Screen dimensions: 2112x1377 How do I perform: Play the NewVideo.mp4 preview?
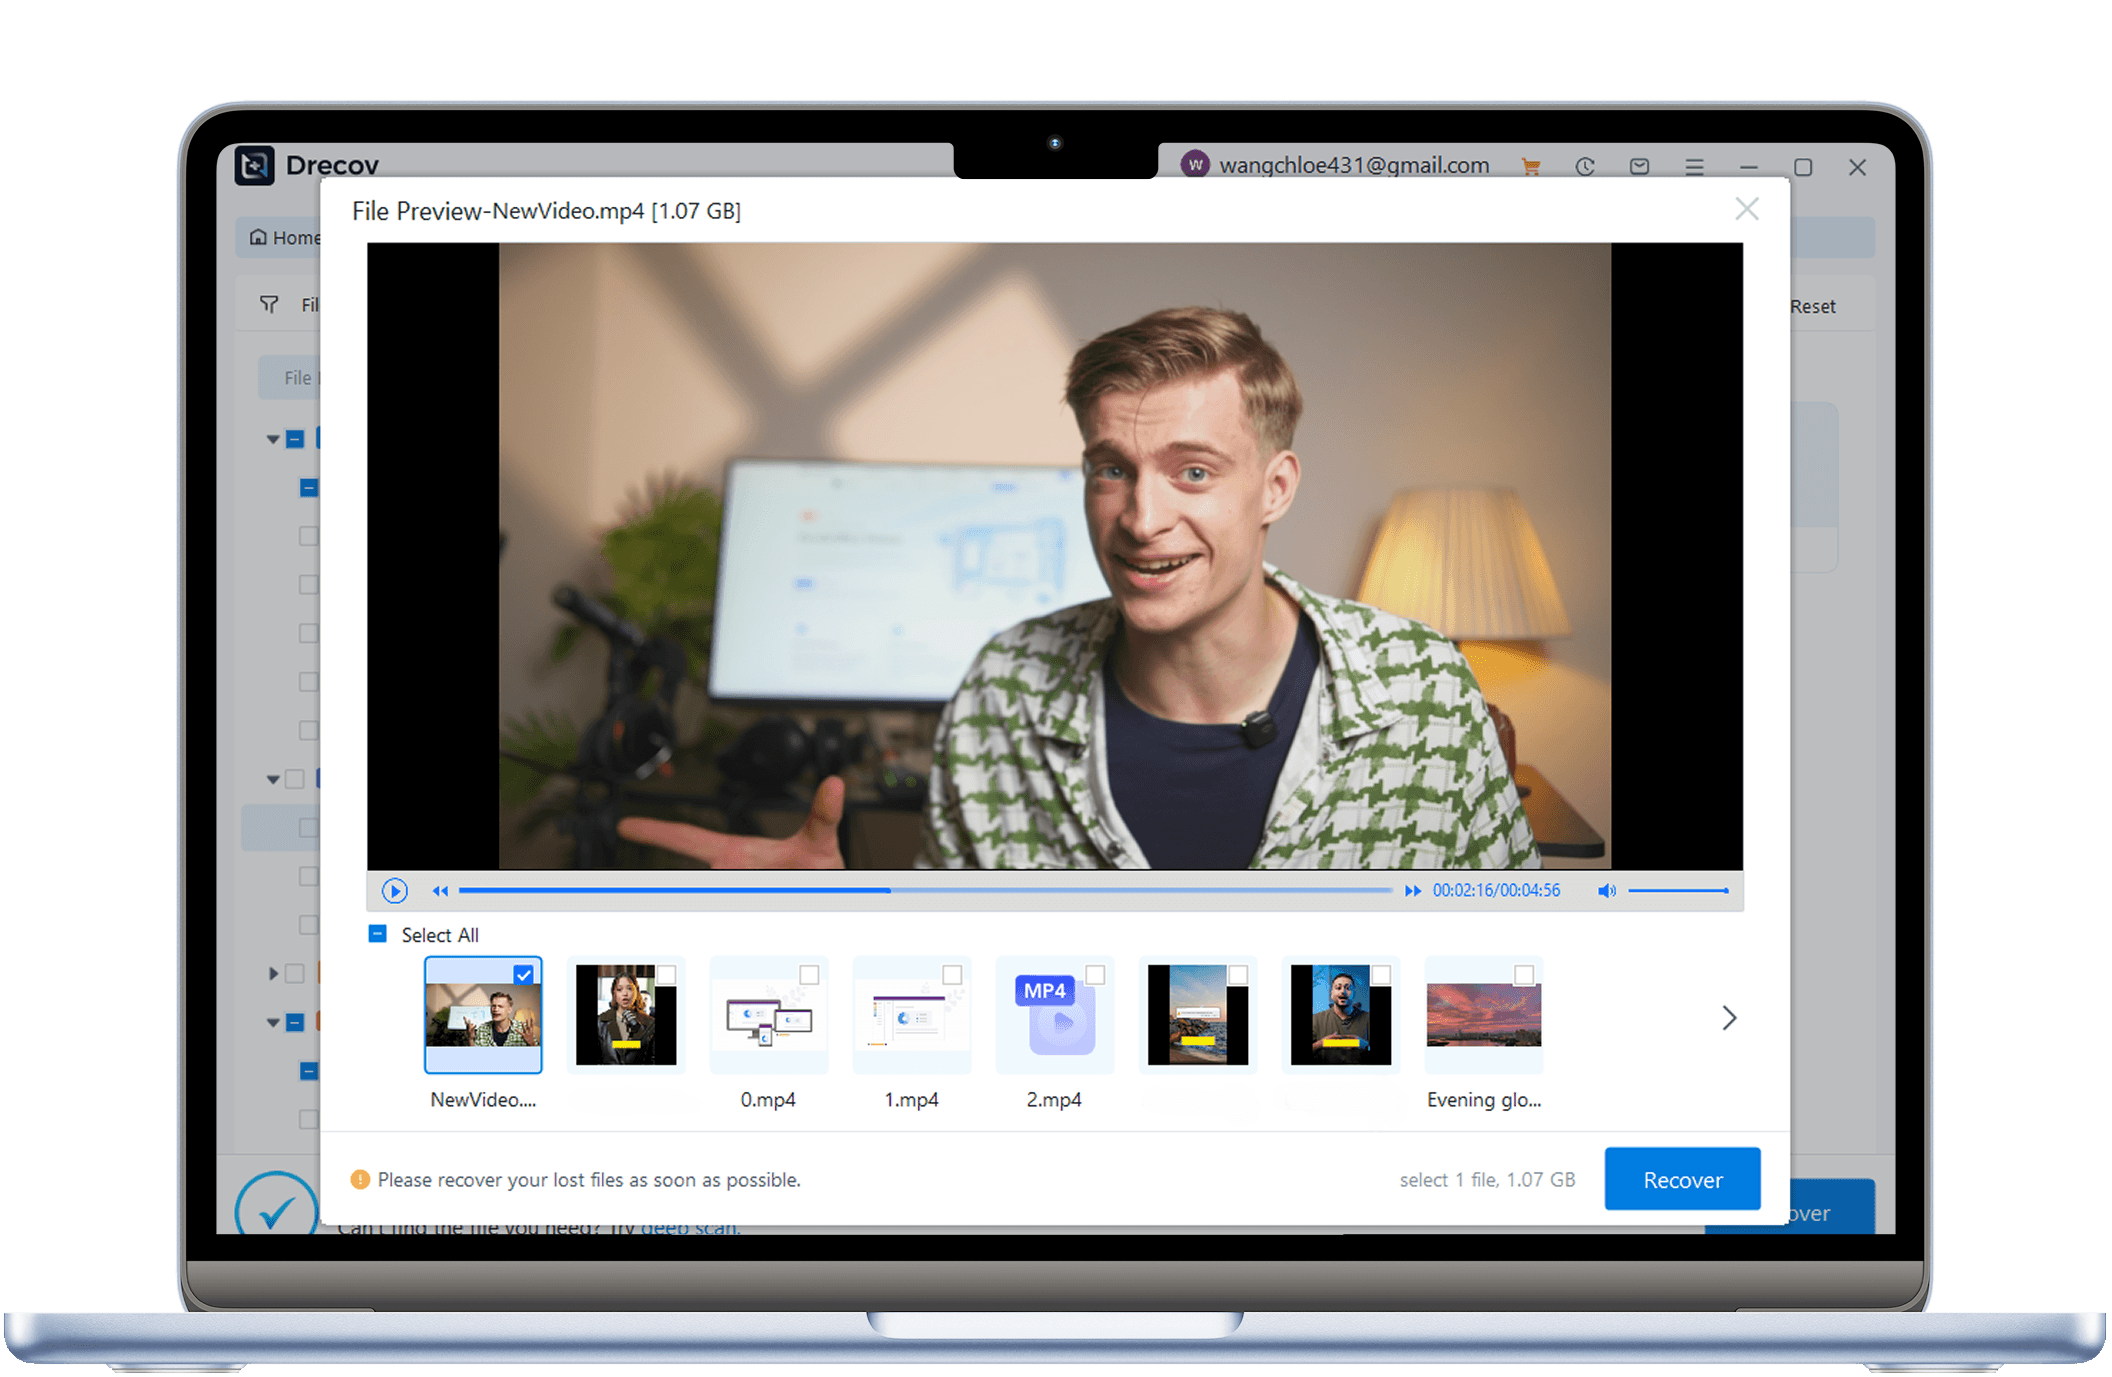(394, 890)
